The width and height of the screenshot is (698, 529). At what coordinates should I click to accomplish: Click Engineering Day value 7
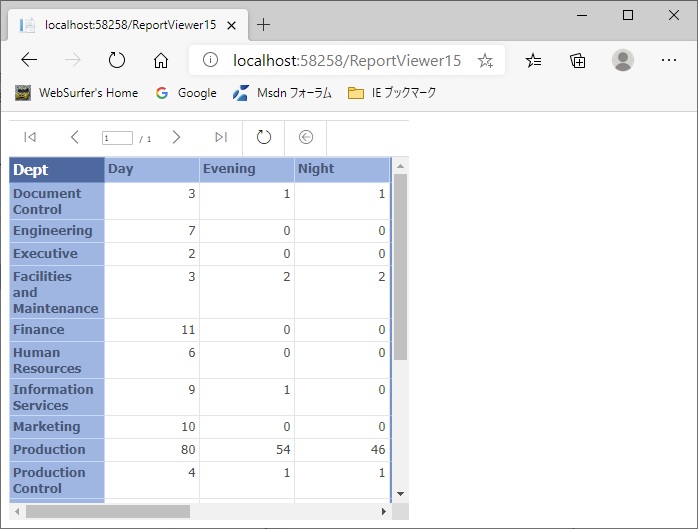tap(192, 231)
